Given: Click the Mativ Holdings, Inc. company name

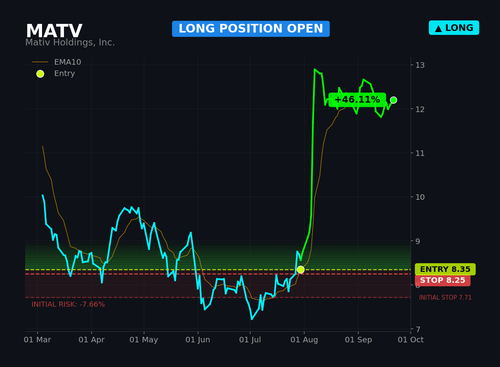Looking at the screenshot, I should (x=70, y=43).
